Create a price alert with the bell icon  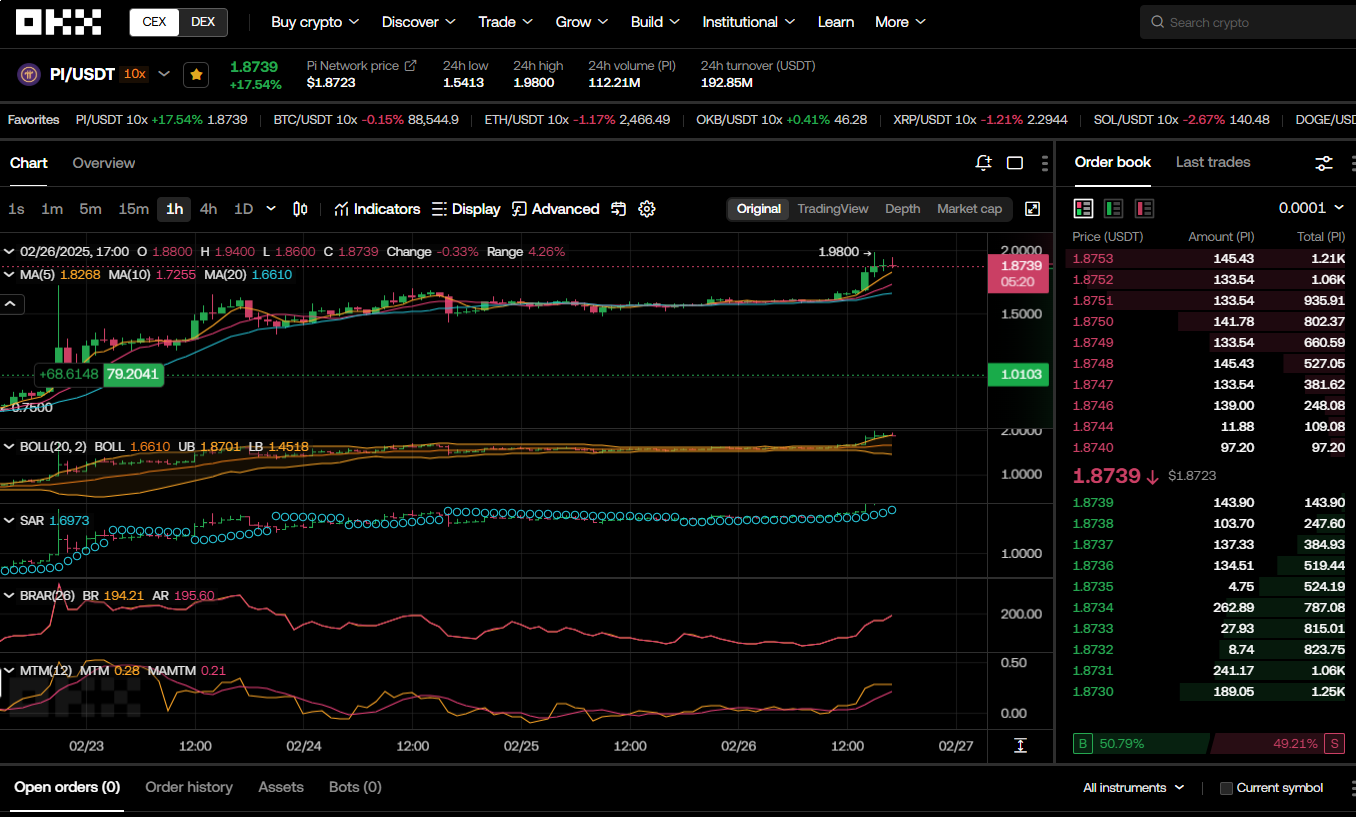[983, 163]
